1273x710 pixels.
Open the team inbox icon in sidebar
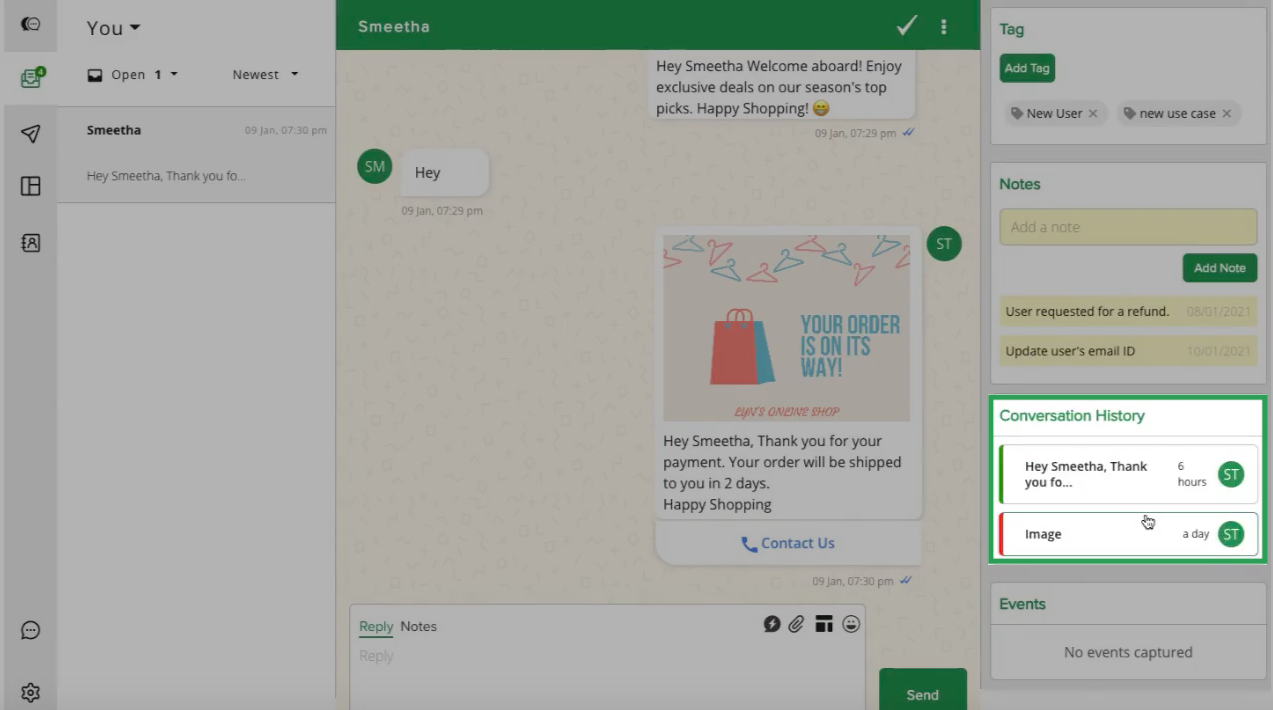pyautogui.click(x=31, y=78)
